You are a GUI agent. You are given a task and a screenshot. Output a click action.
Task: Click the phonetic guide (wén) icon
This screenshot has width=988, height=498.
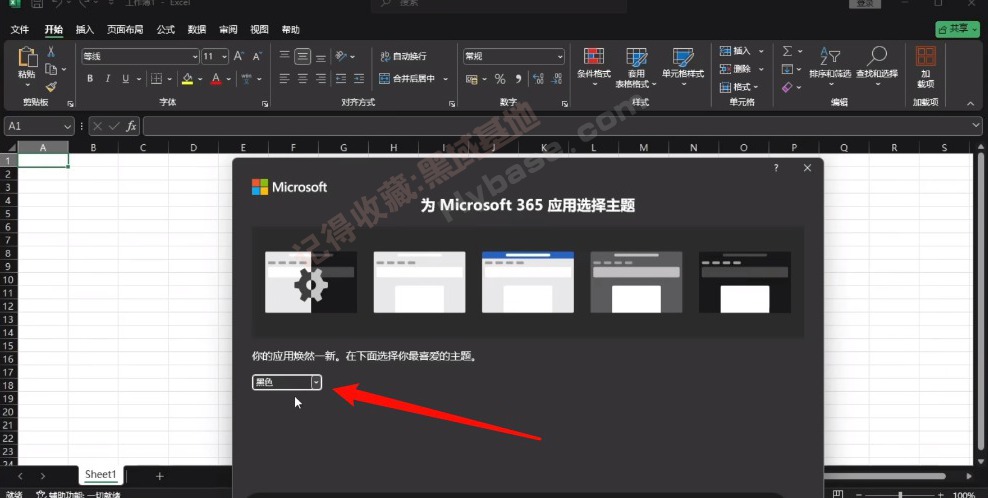coord(246,78)
